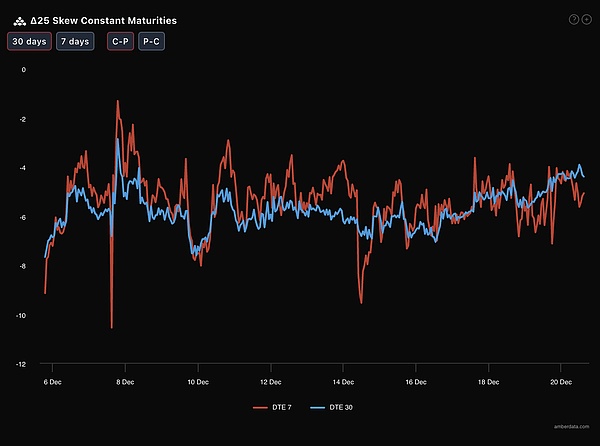Screen dimensions: 600x446
Task: Select the C-P skew mode
Action: [x=120, y=42]
